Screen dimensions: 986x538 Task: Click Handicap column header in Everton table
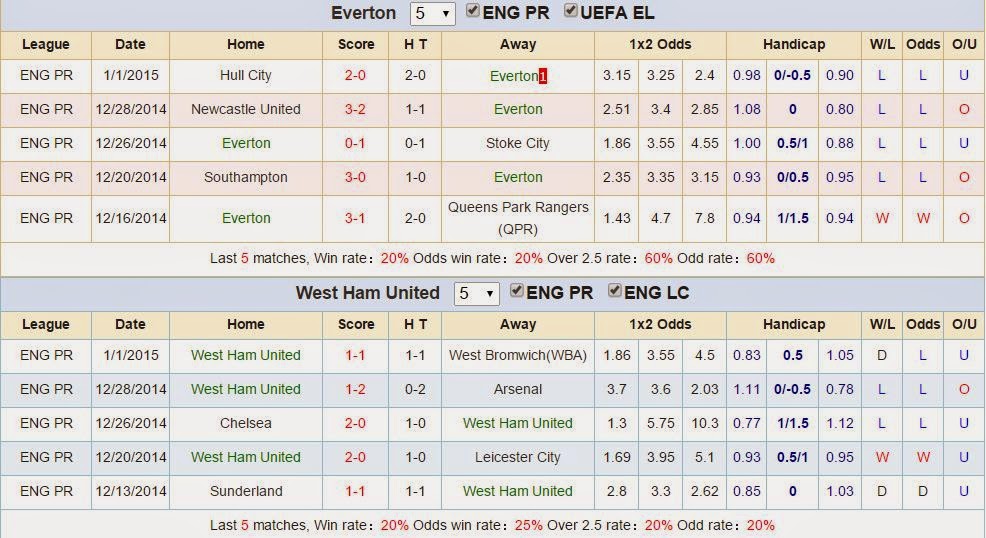pyautogui.click(x=794, y=44)
